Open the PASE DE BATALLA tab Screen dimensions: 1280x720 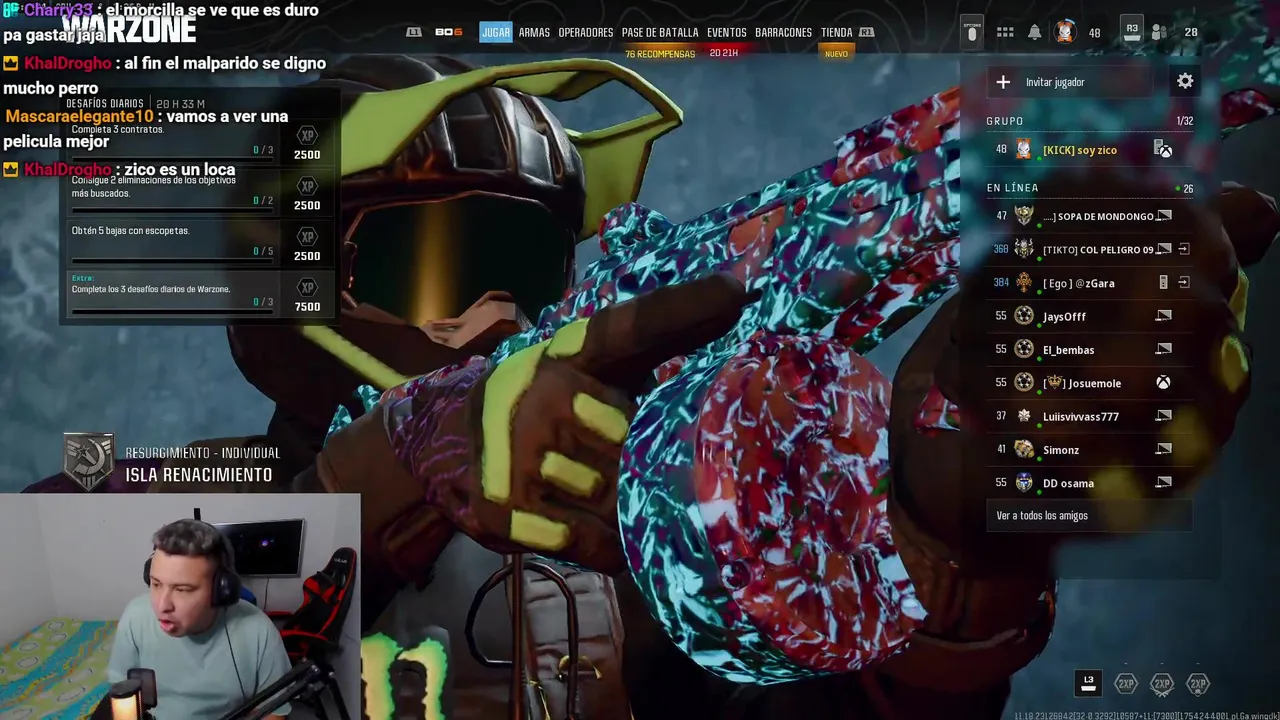pyautogui.click(x=660, y=32)
